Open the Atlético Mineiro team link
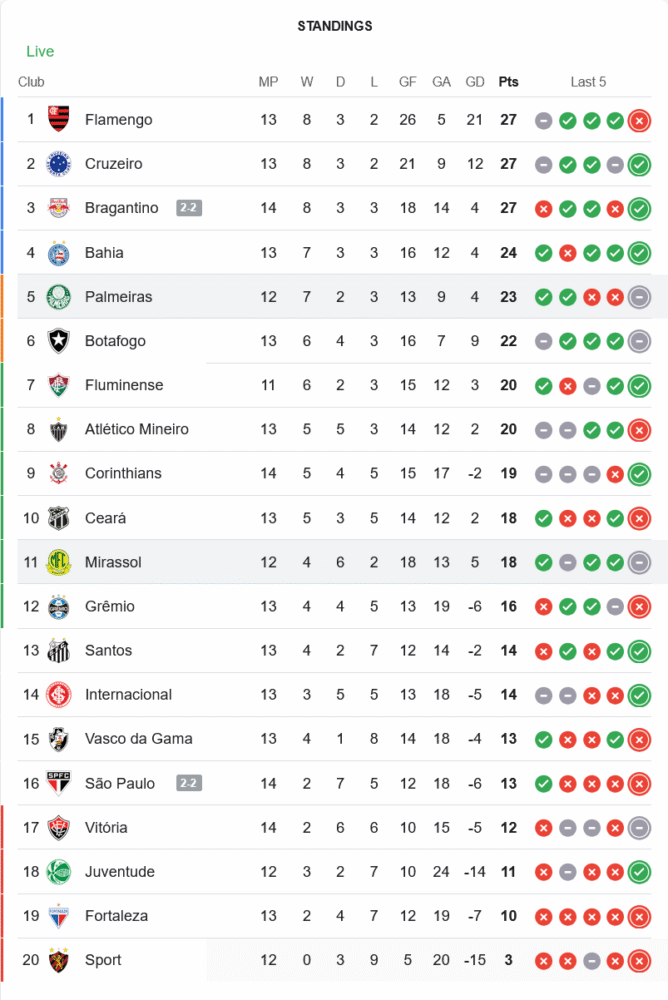This screenshot has height=1000, width=668. tap(136, 429)
